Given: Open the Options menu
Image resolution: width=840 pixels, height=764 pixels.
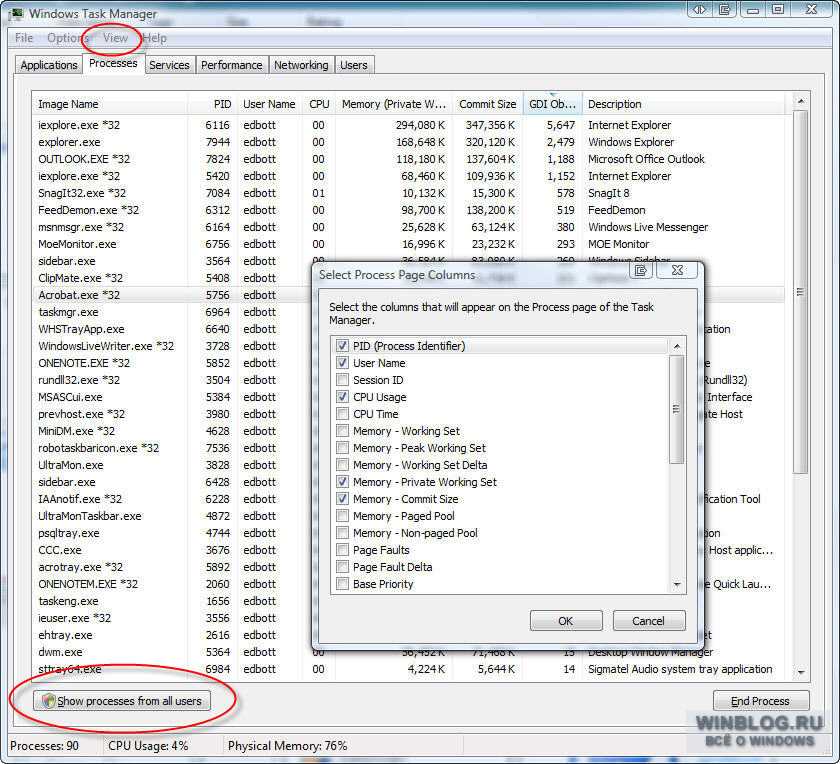Looking at the screenshot, I should 67,38.
